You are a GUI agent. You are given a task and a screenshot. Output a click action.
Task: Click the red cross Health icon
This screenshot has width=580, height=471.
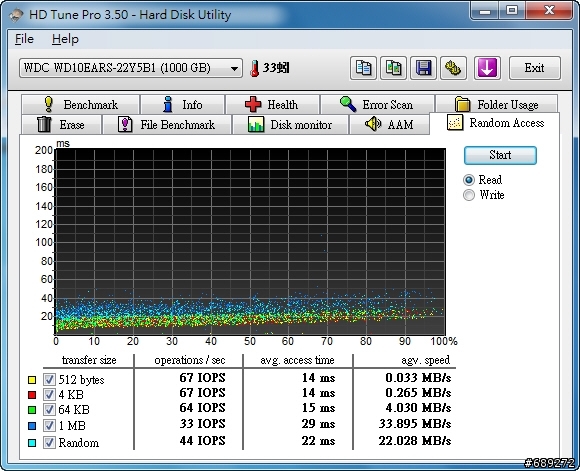click(253, 104)
